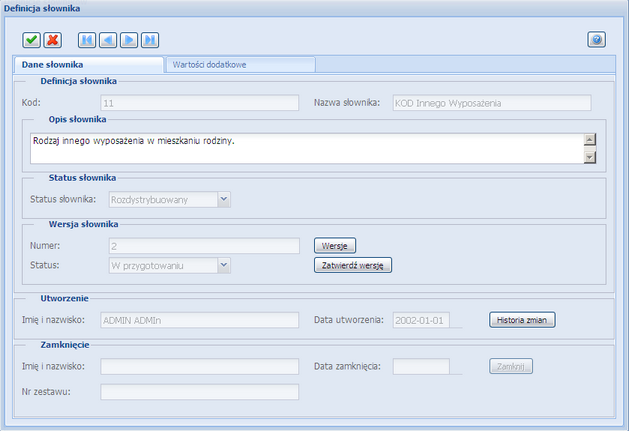Click the Nr zestawu field

(199, 391)
